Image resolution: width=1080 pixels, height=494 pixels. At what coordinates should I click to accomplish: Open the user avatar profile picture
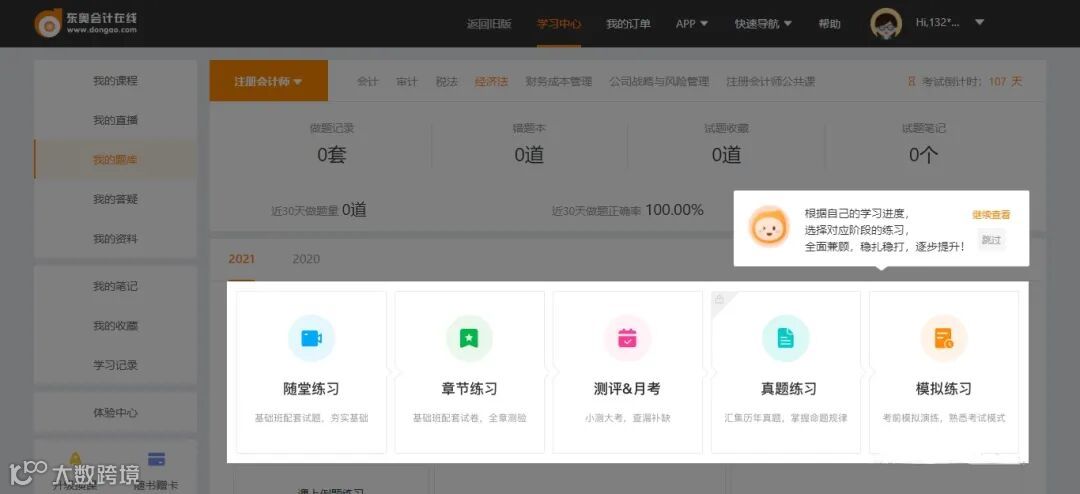pos(886,23)
